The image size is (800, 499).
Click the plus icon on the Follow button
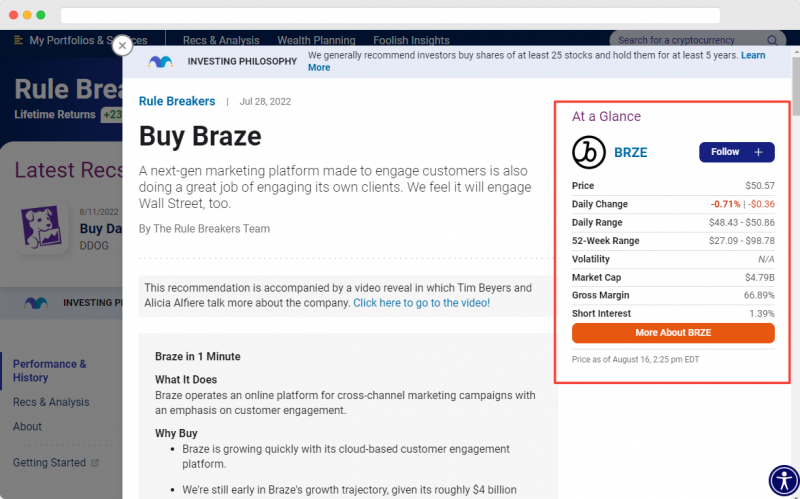point(758,152)
